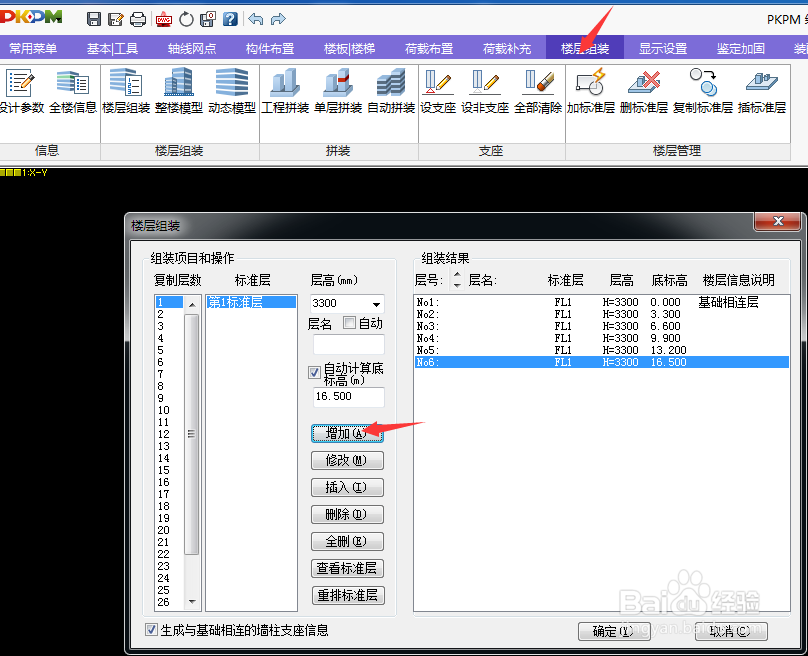
Task: Confirm with the 确定(Y) button
Action: pos(614,631)
